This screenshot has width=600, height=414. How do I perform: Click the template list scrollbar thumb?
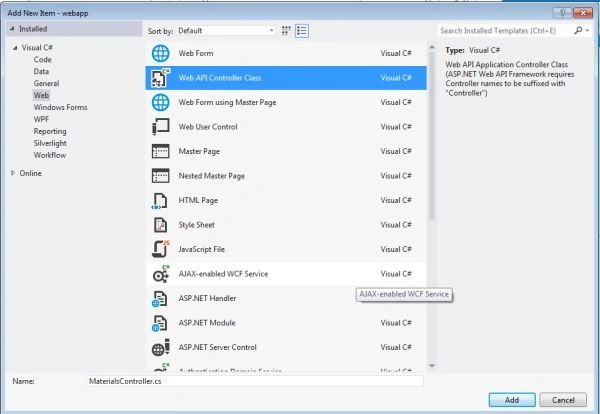pos(432,136)
